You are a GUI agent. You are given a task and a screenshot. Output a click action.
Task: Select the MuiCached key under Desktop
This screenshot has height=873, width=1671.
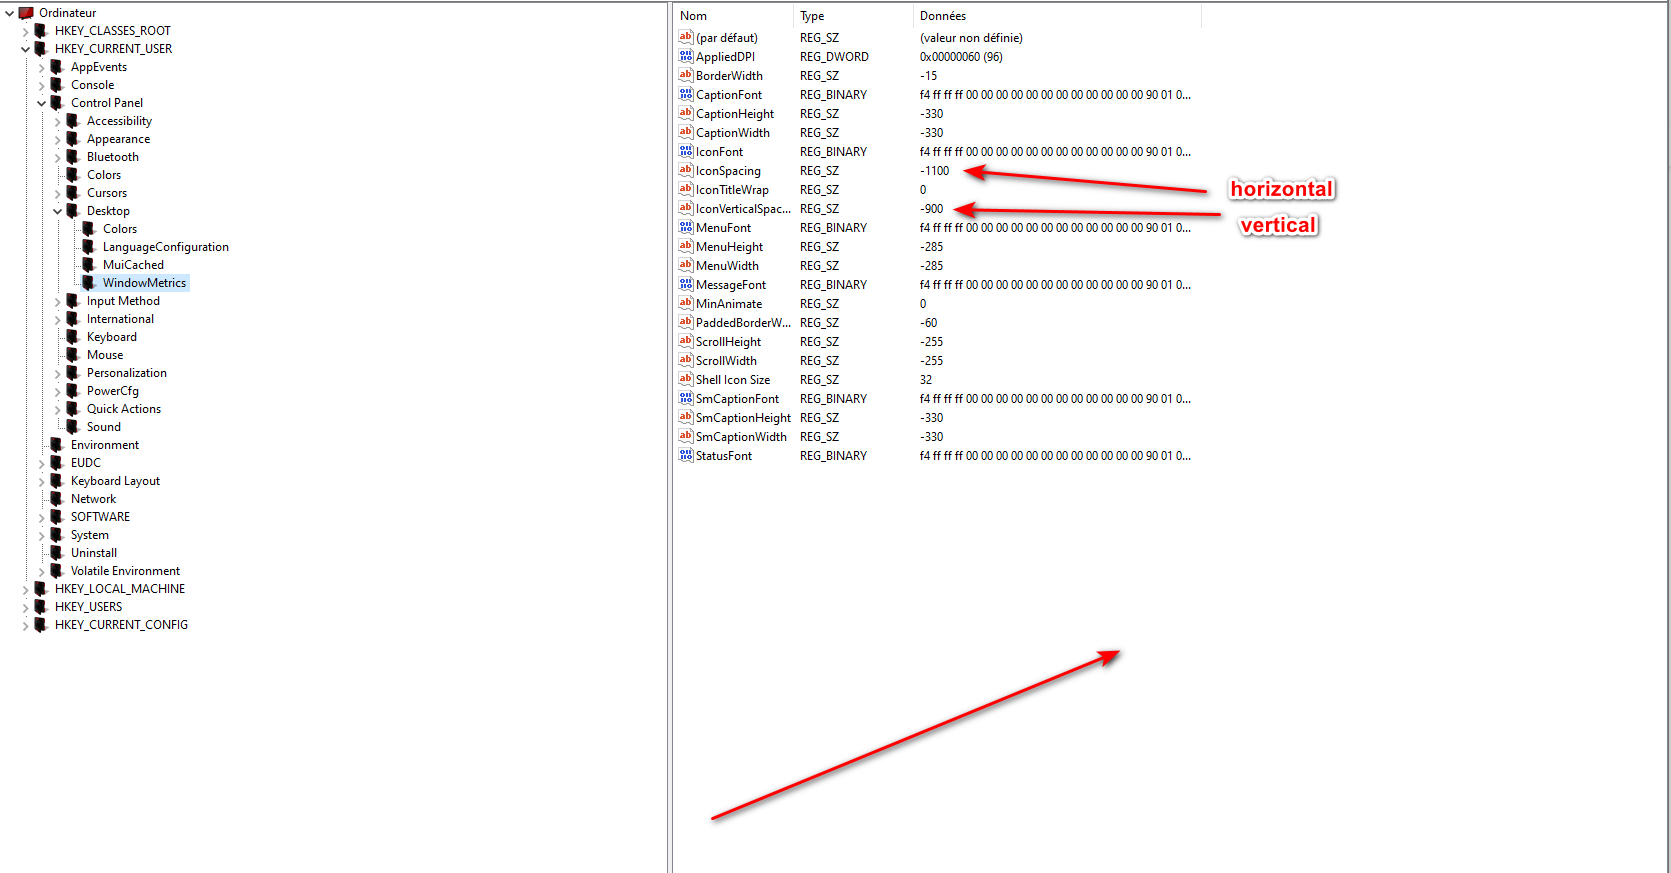tap(133, 265)
